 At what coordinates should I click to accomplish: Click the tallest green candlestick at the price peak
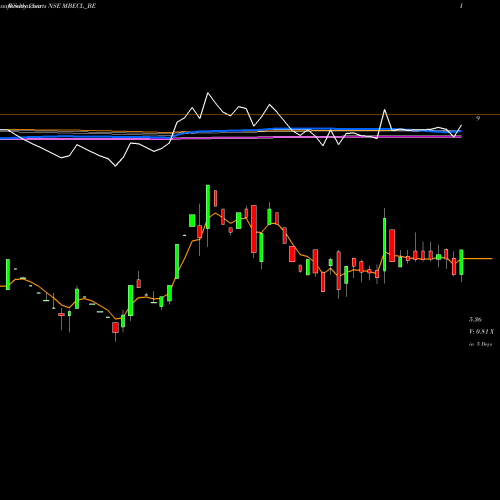pos(208,207)
